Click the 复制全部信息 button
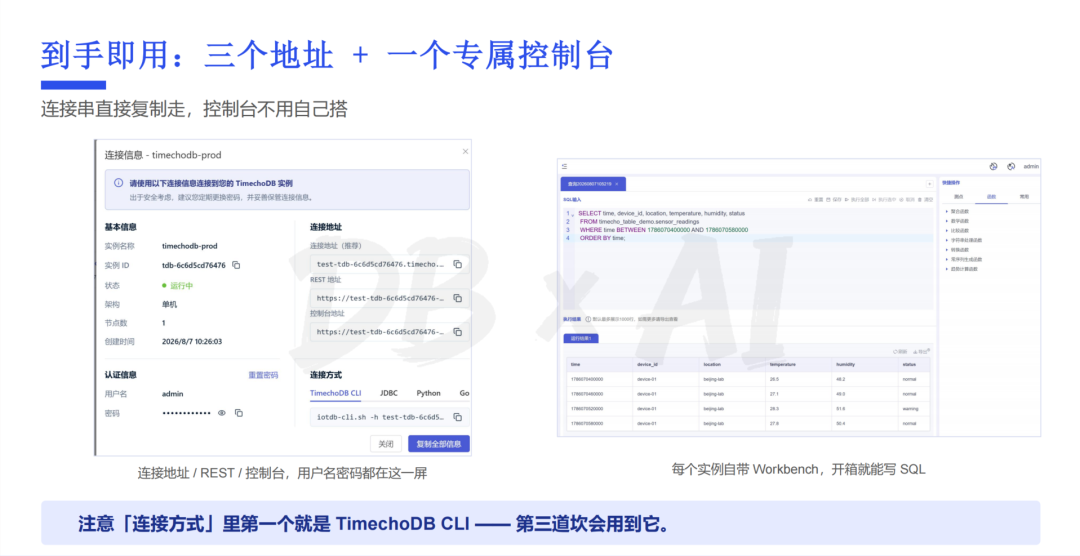This screenshot has height=556, width=1080. pyautogui.click(x=439, y=444)
